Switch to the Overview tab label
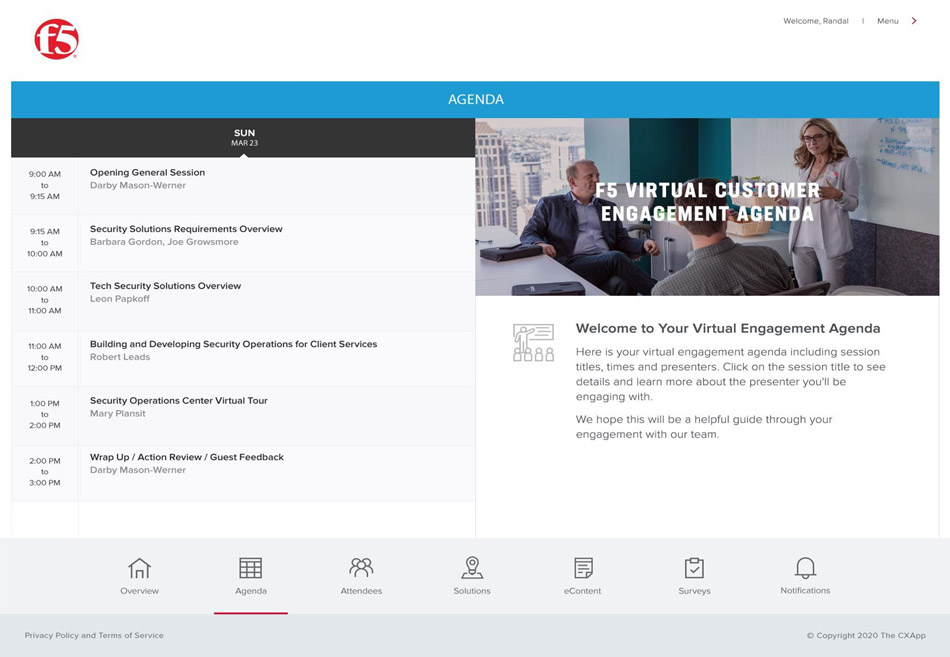Viewport: 950px width, 657px height. 139,591
